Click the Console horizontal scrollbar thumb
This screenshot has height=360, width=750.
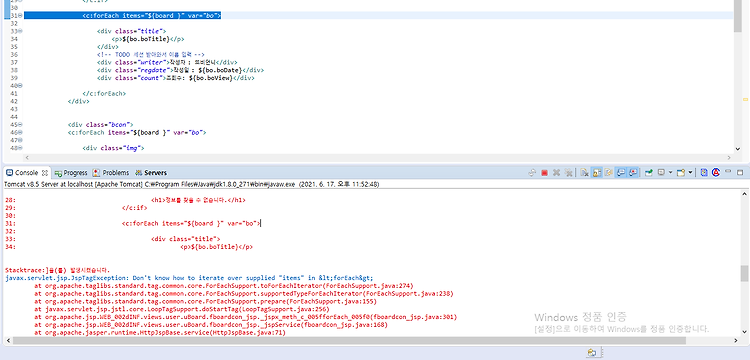tap(349, 340)
